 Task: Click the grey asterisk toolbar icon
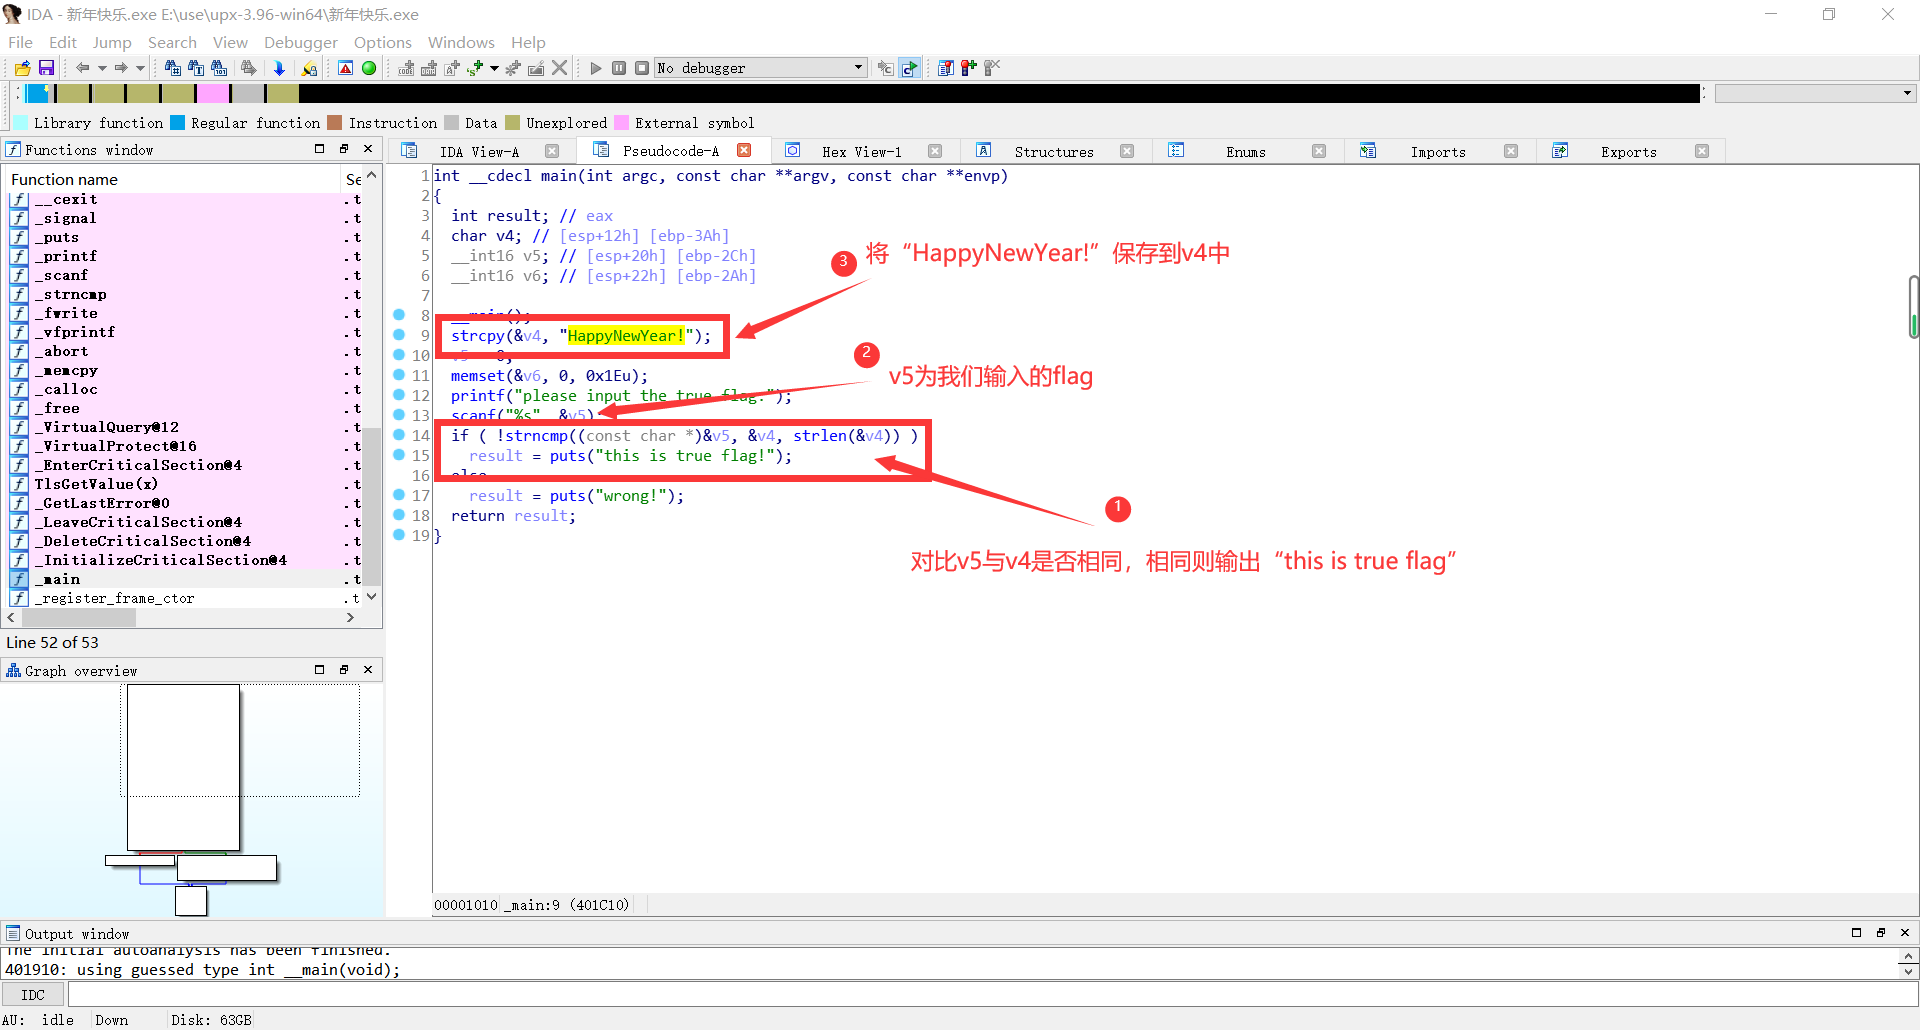point(513,68)
